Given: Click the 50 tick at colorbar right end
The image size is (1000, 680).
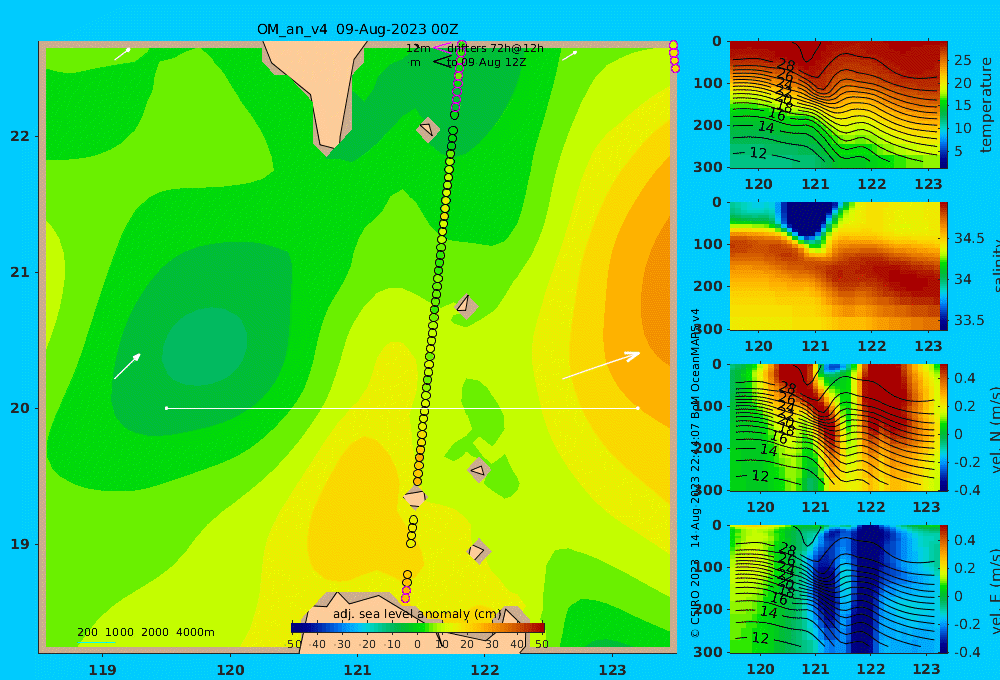Looking at the screenshot, I should coord(541,644).
